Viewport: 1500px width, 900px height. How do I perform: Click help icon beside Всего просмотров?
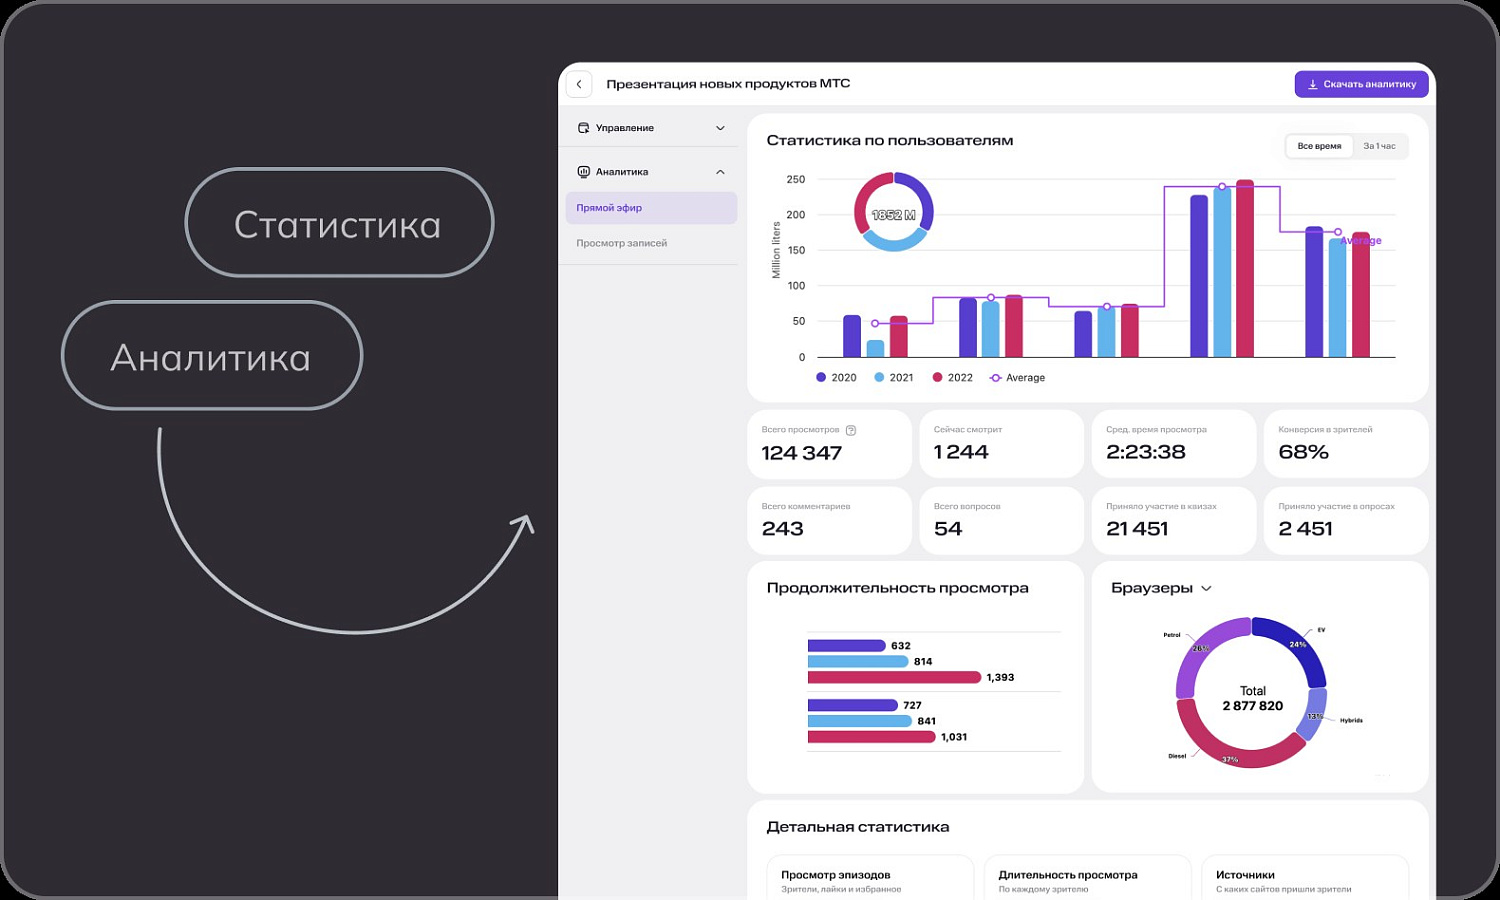pos(851,430)
